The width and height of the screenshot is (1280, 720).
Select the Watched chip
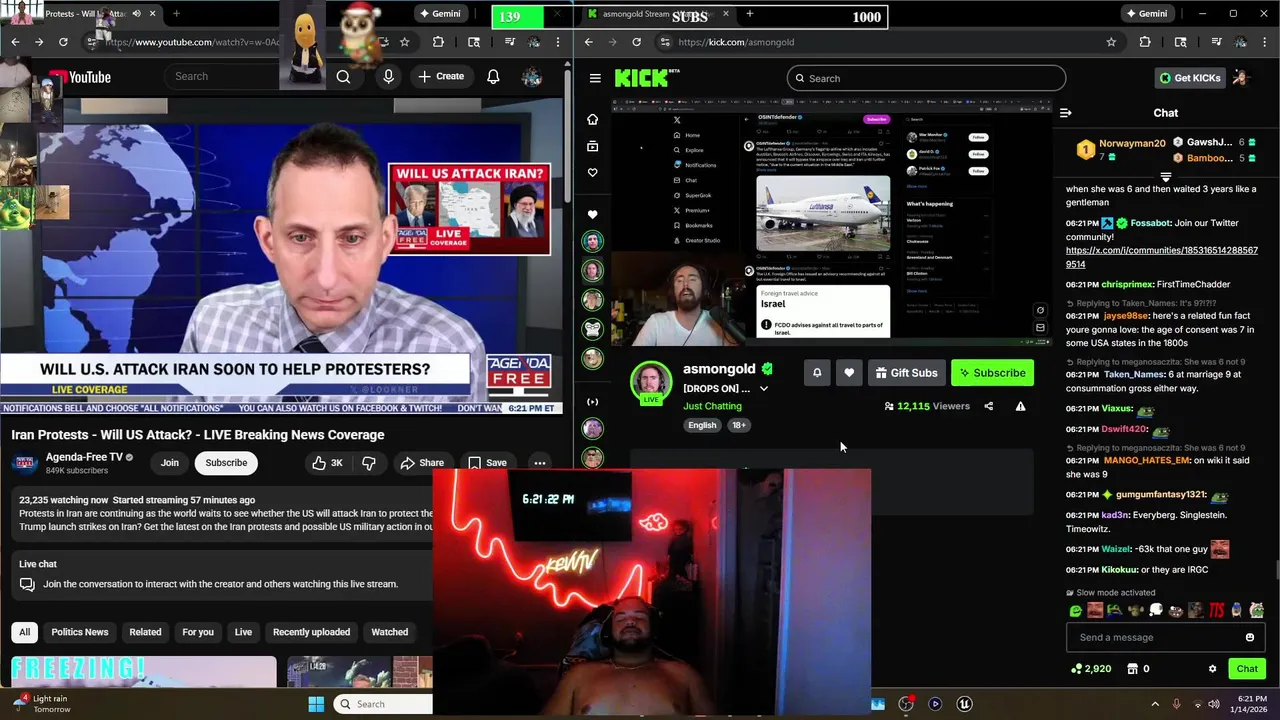(x=390, y=632)
